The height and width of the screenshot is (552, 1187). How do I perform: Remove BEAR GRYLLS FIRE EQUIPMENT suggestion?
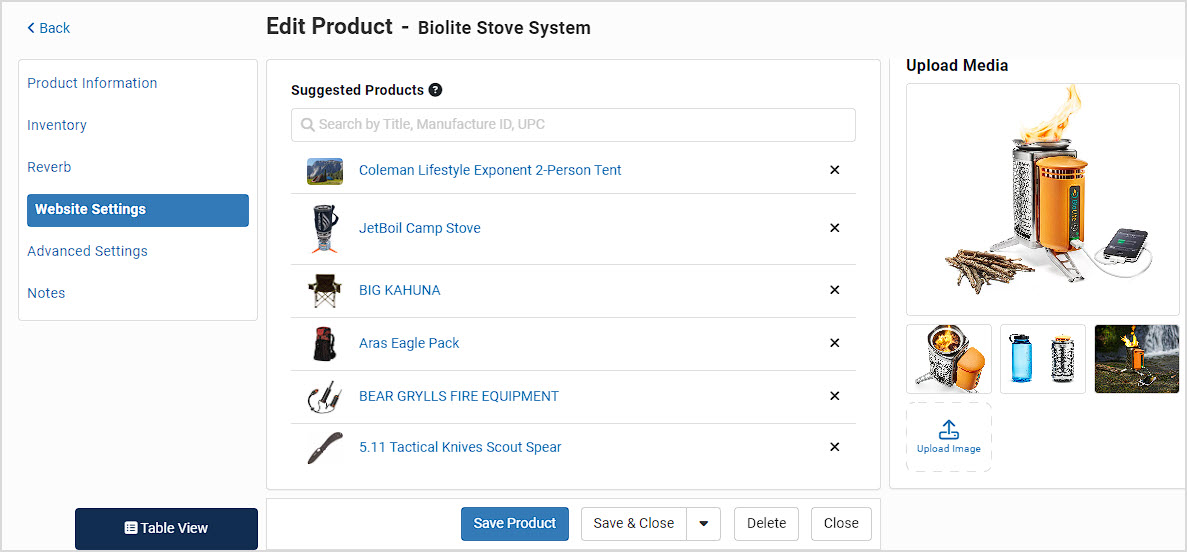coord(835,396)
